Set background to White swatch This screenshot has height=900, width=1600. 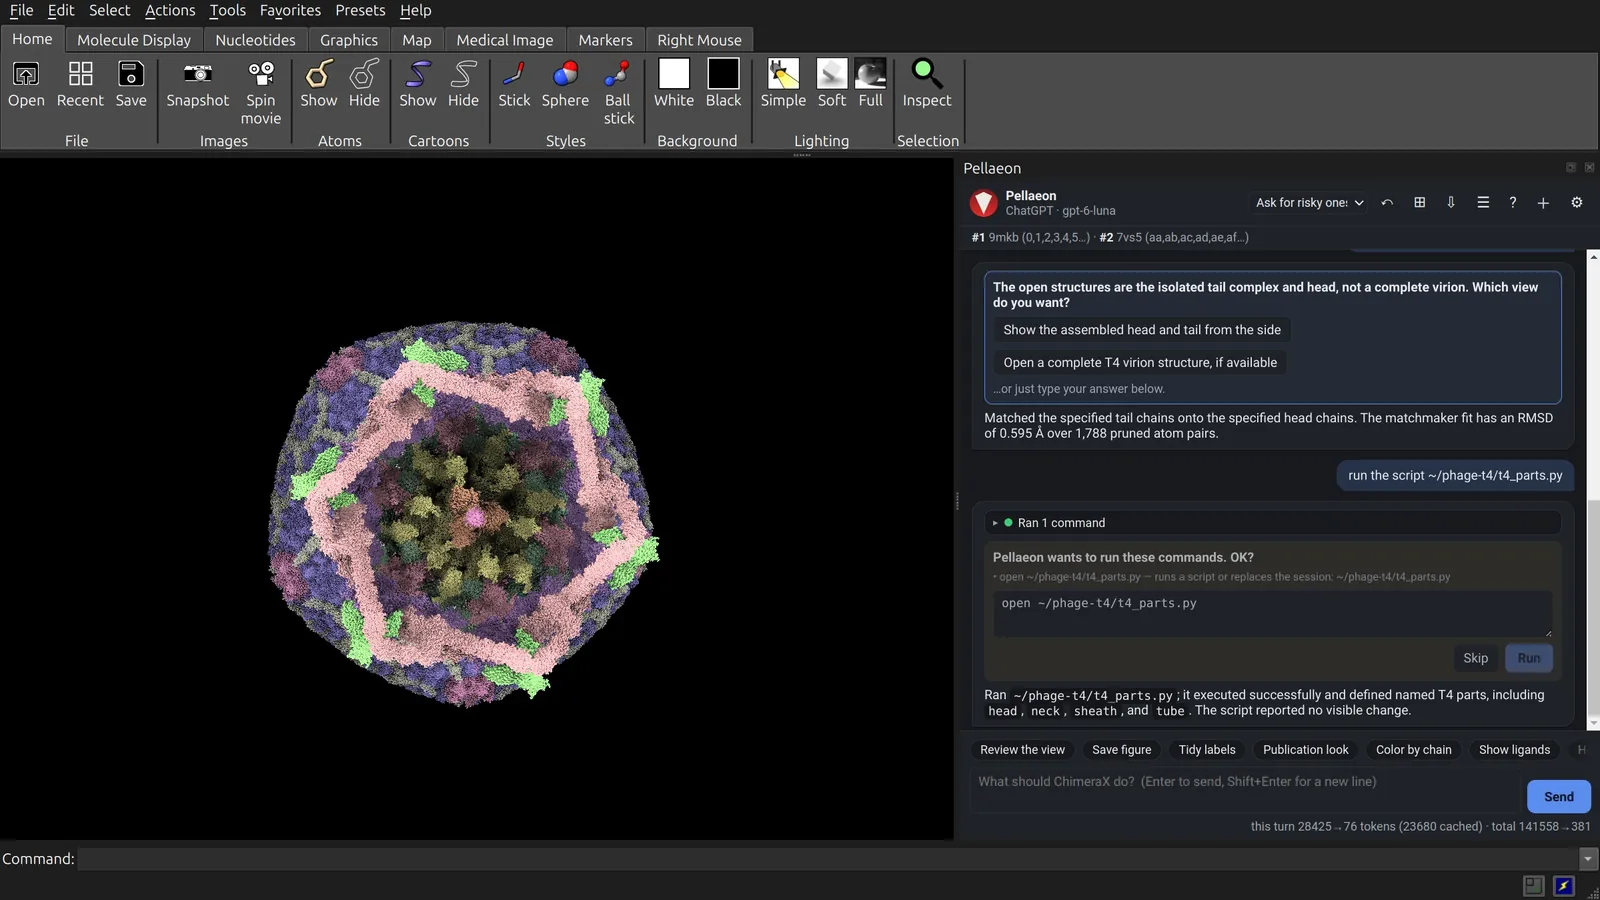pyautogui.click(x=674, y=84)
